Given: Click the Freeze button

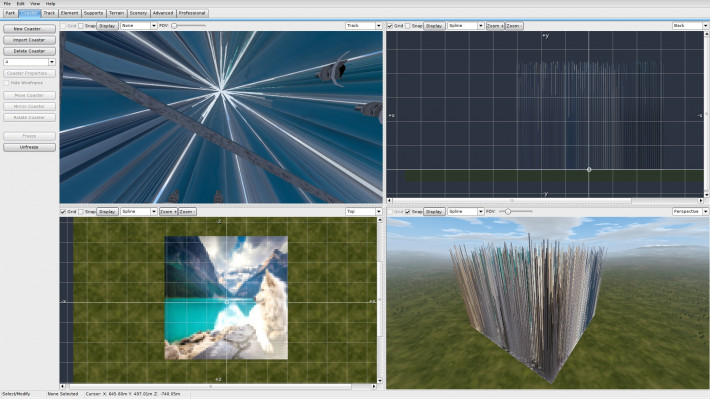Looking at the screenshot, I should [29, 136].
